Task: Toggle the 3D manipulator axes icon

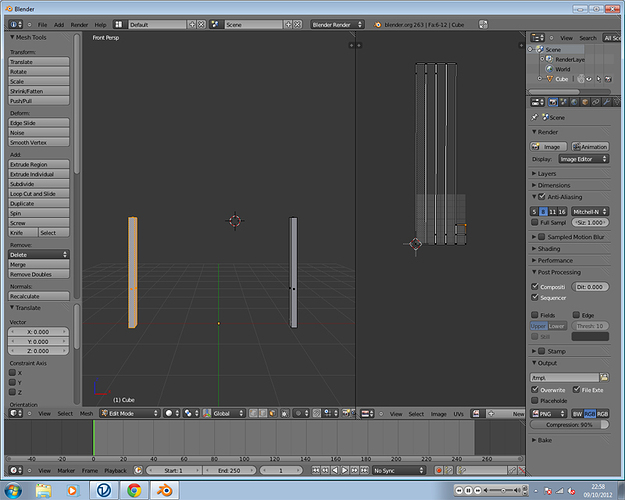Action: (206, 413)
